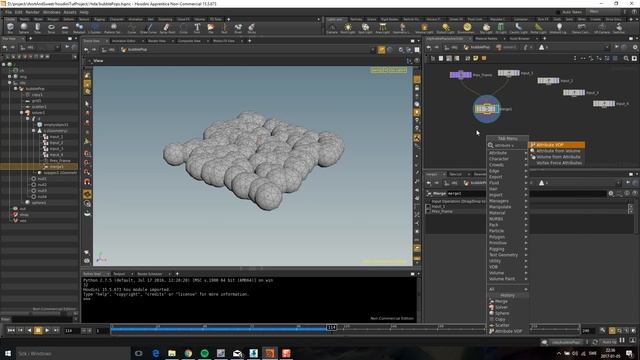The image size is (640, 360).
Task: Select the Point Light shelf tool
Action: (x=348, y=28)
